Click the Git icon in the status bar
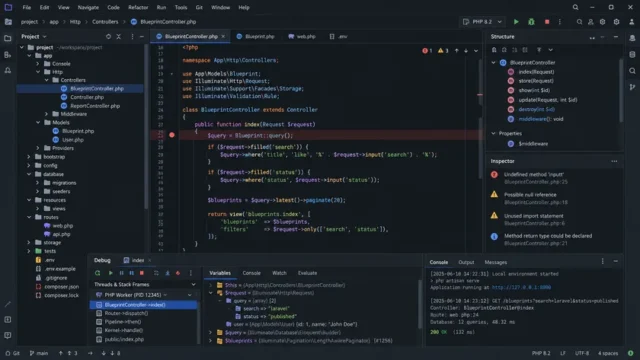This screenshot has width=640, height=360. [x=12, y=353]
